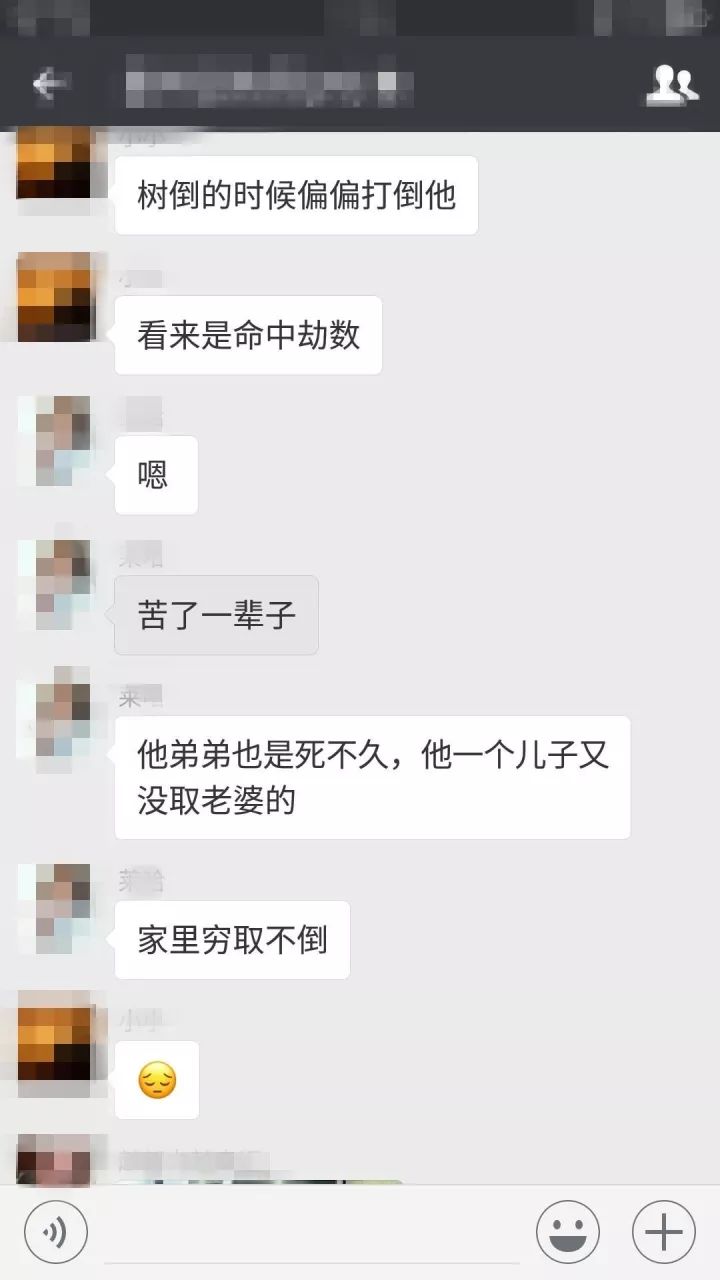This screenshot has height=1280, width=720.
Task: Open group members icon in header
Action: tap(670, 85)
